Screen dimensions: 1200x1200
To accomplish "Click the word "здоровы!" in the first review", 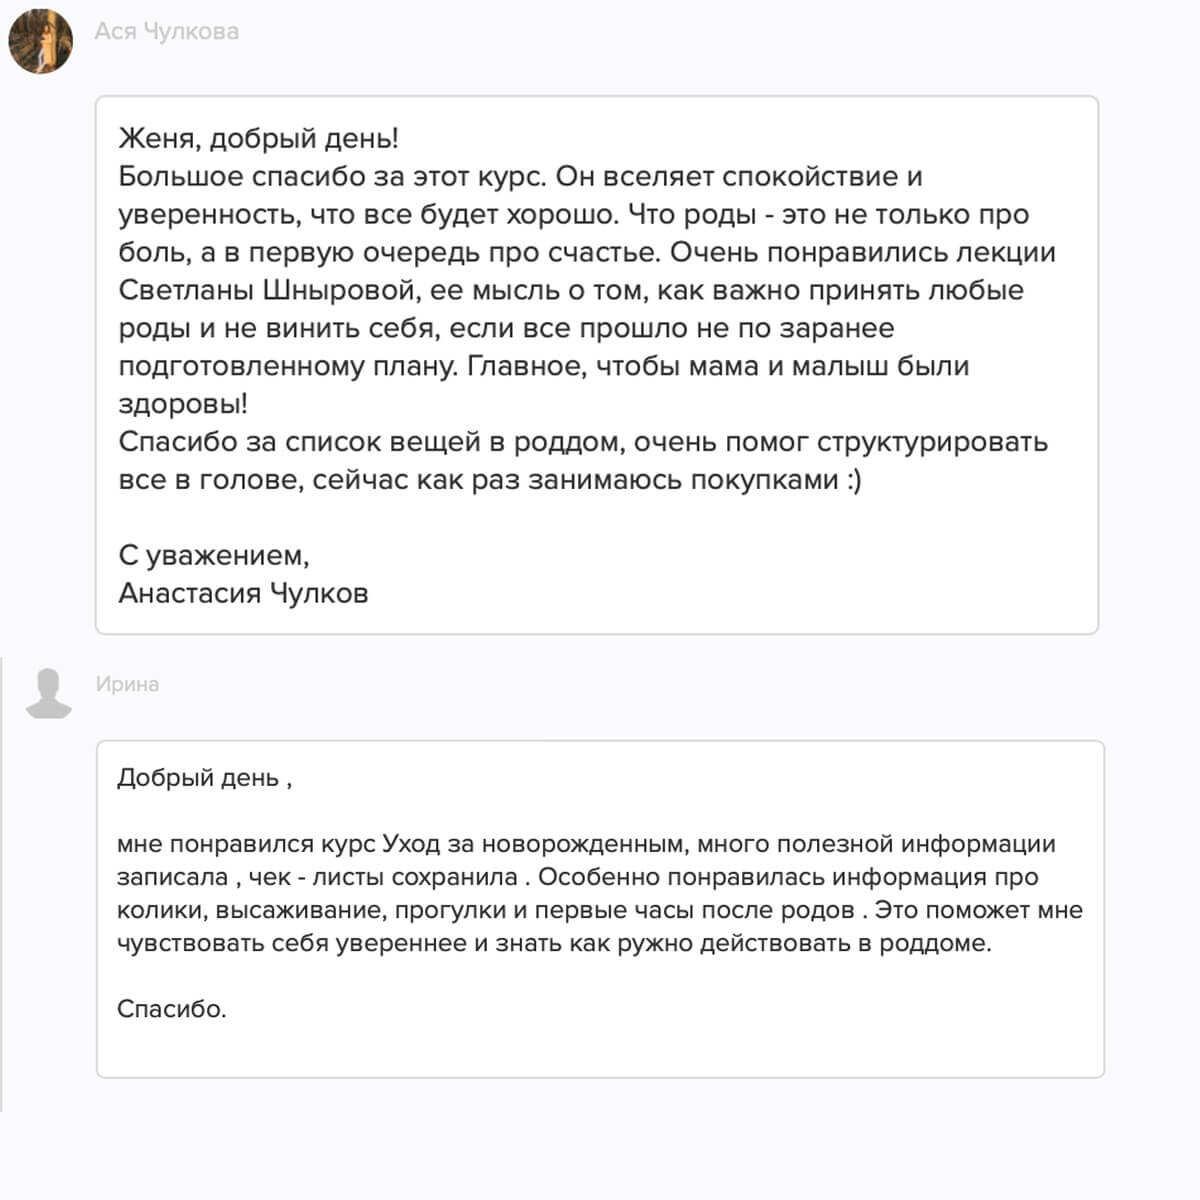I will coord(183,404).
